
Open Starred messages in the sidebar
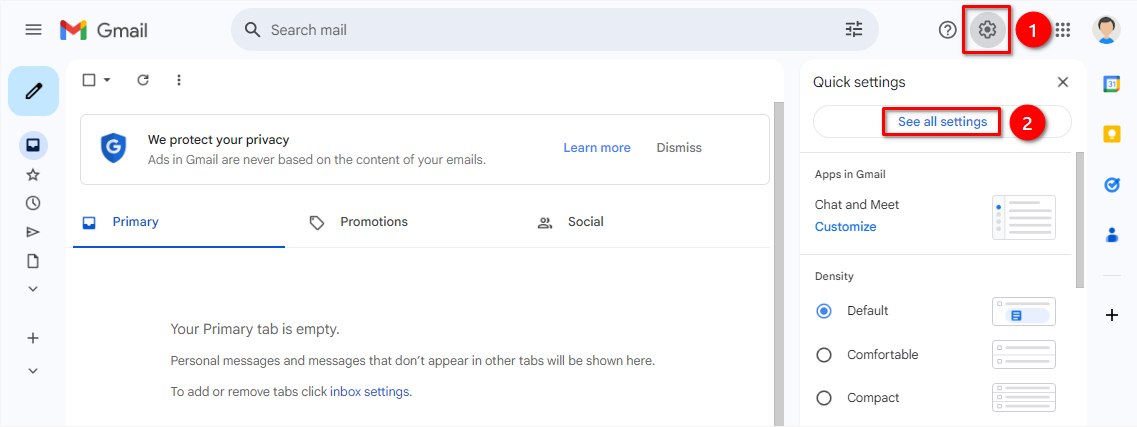(33, 175)
